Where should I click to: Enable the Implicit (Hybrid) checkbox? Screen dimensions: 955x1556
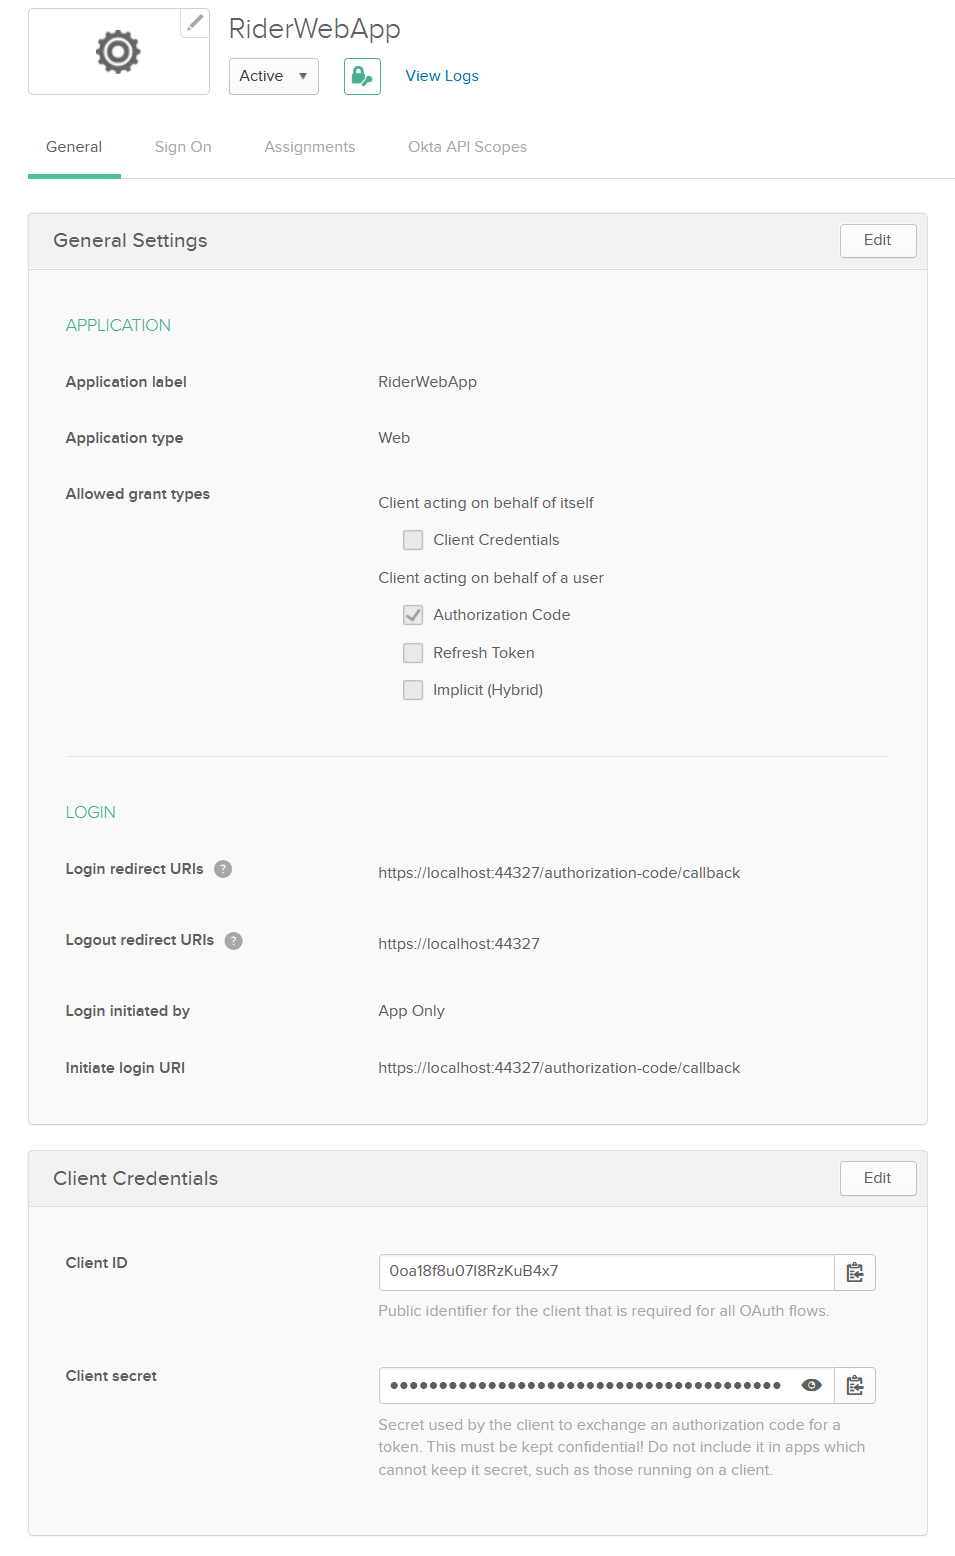pos(413,690)
